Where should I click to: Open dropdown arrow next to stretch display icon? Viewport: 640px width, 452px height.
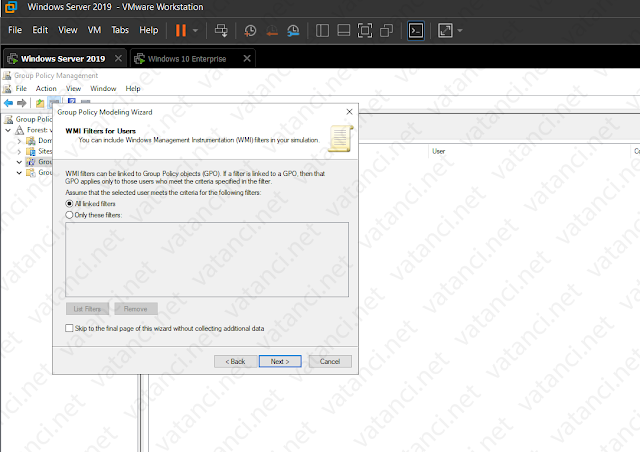pos(460,30)
